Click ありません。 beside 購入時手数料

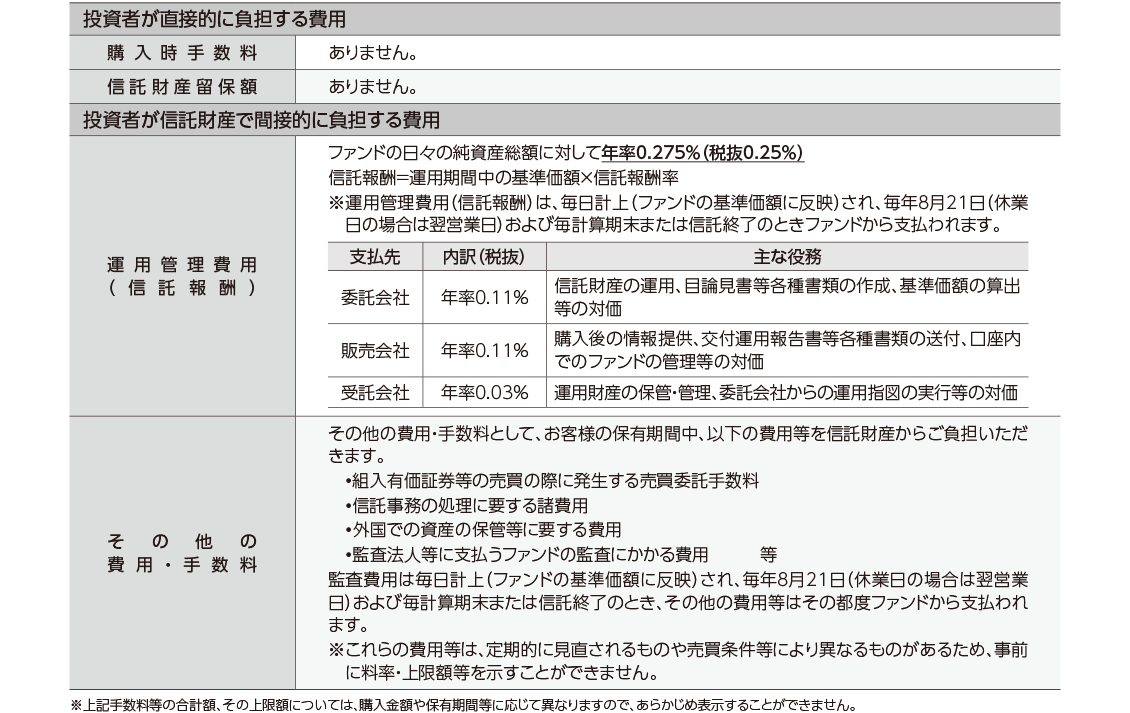[372, 52]
